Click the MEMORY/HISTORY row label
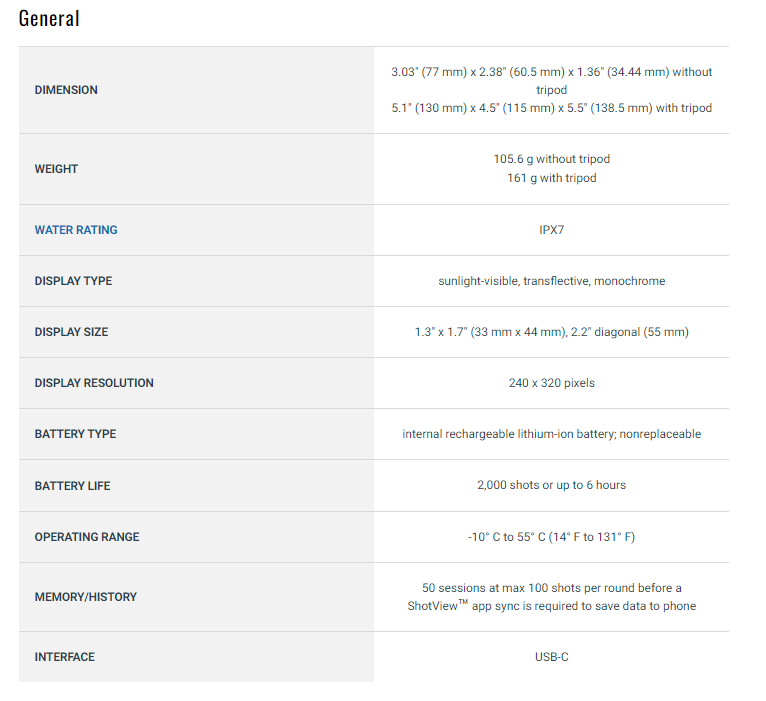This screenshot has height=701, width=766. coord(86,597)
